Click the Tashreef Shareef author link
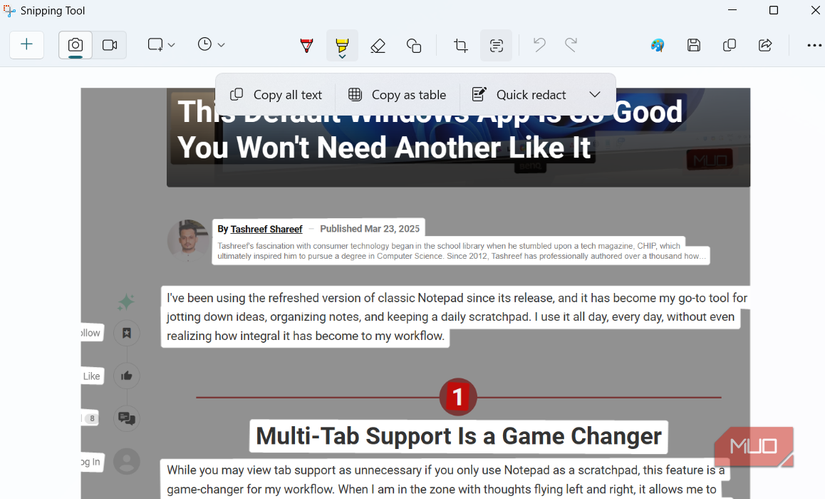825x499 pixels. [266, 229]
